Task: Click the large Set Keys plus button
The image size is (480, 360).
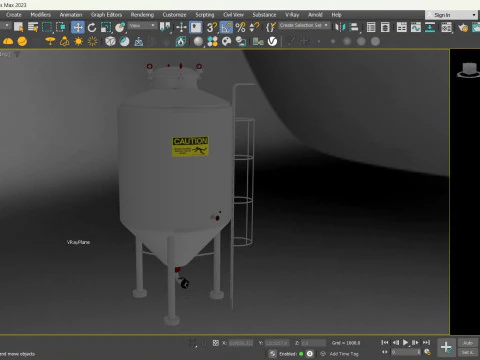Action: pos(446,347)
